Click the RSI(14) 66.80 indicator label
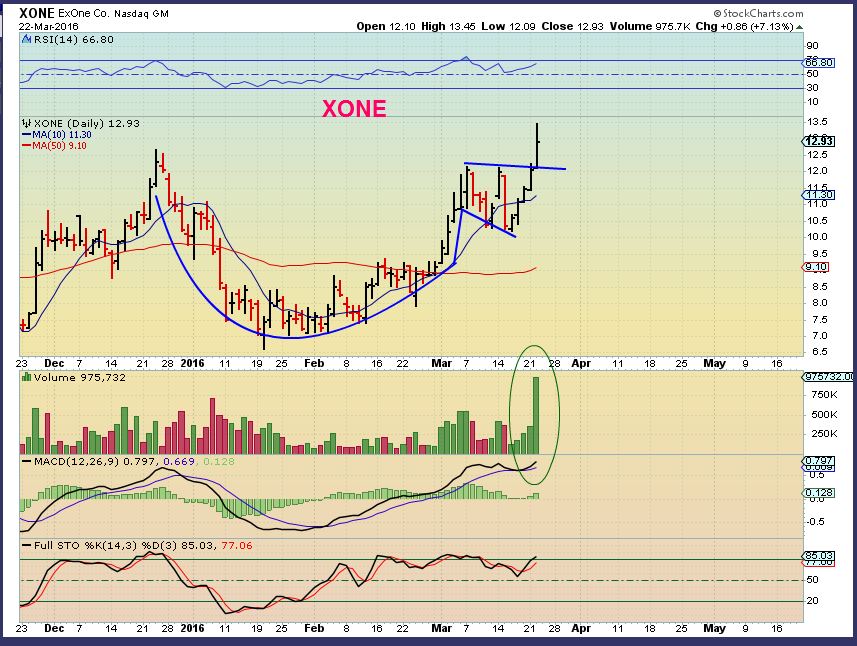The width and height of the screenshot is (857, 646). pyautogui.click(x=74, y=39)
